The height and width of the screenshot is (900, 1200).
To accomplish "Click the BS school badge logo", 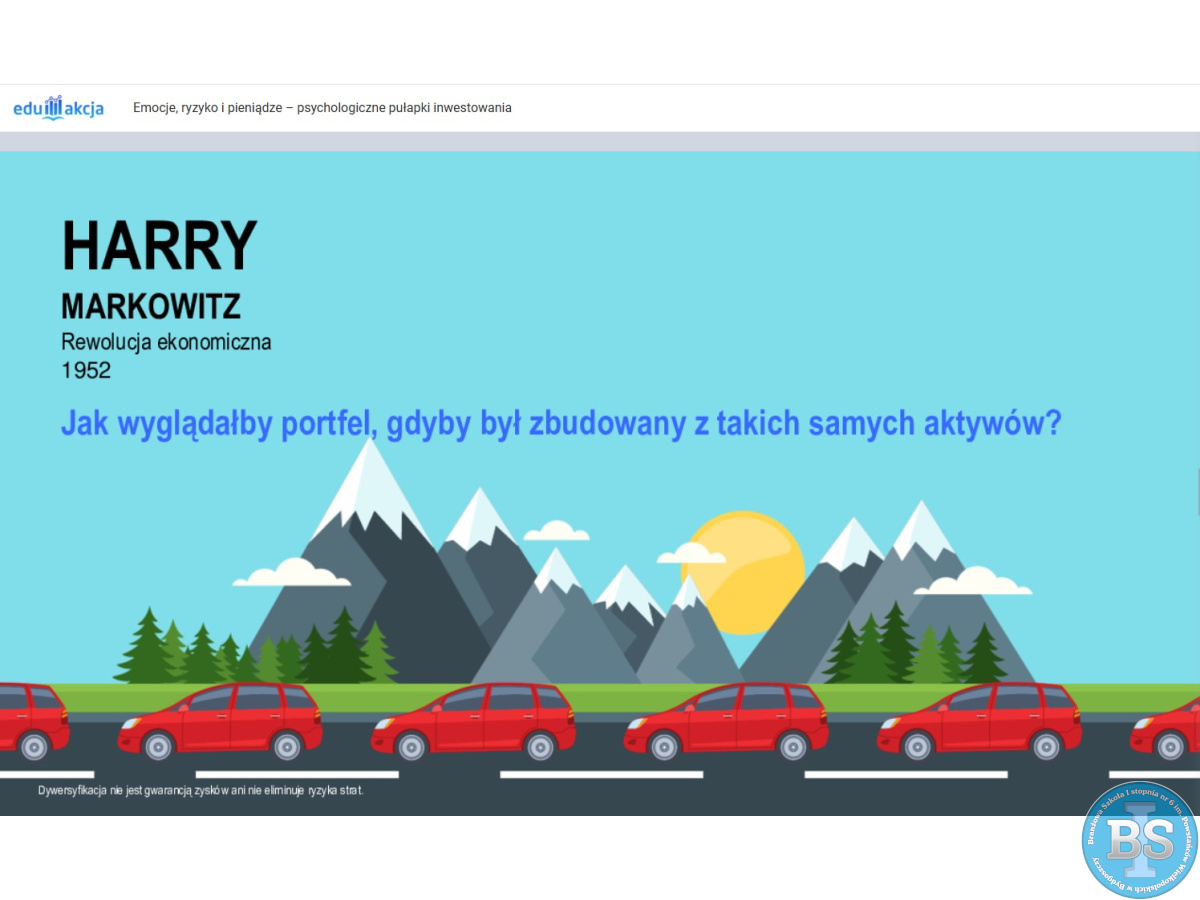I will pyautogui.click(x=1140, y=840).
